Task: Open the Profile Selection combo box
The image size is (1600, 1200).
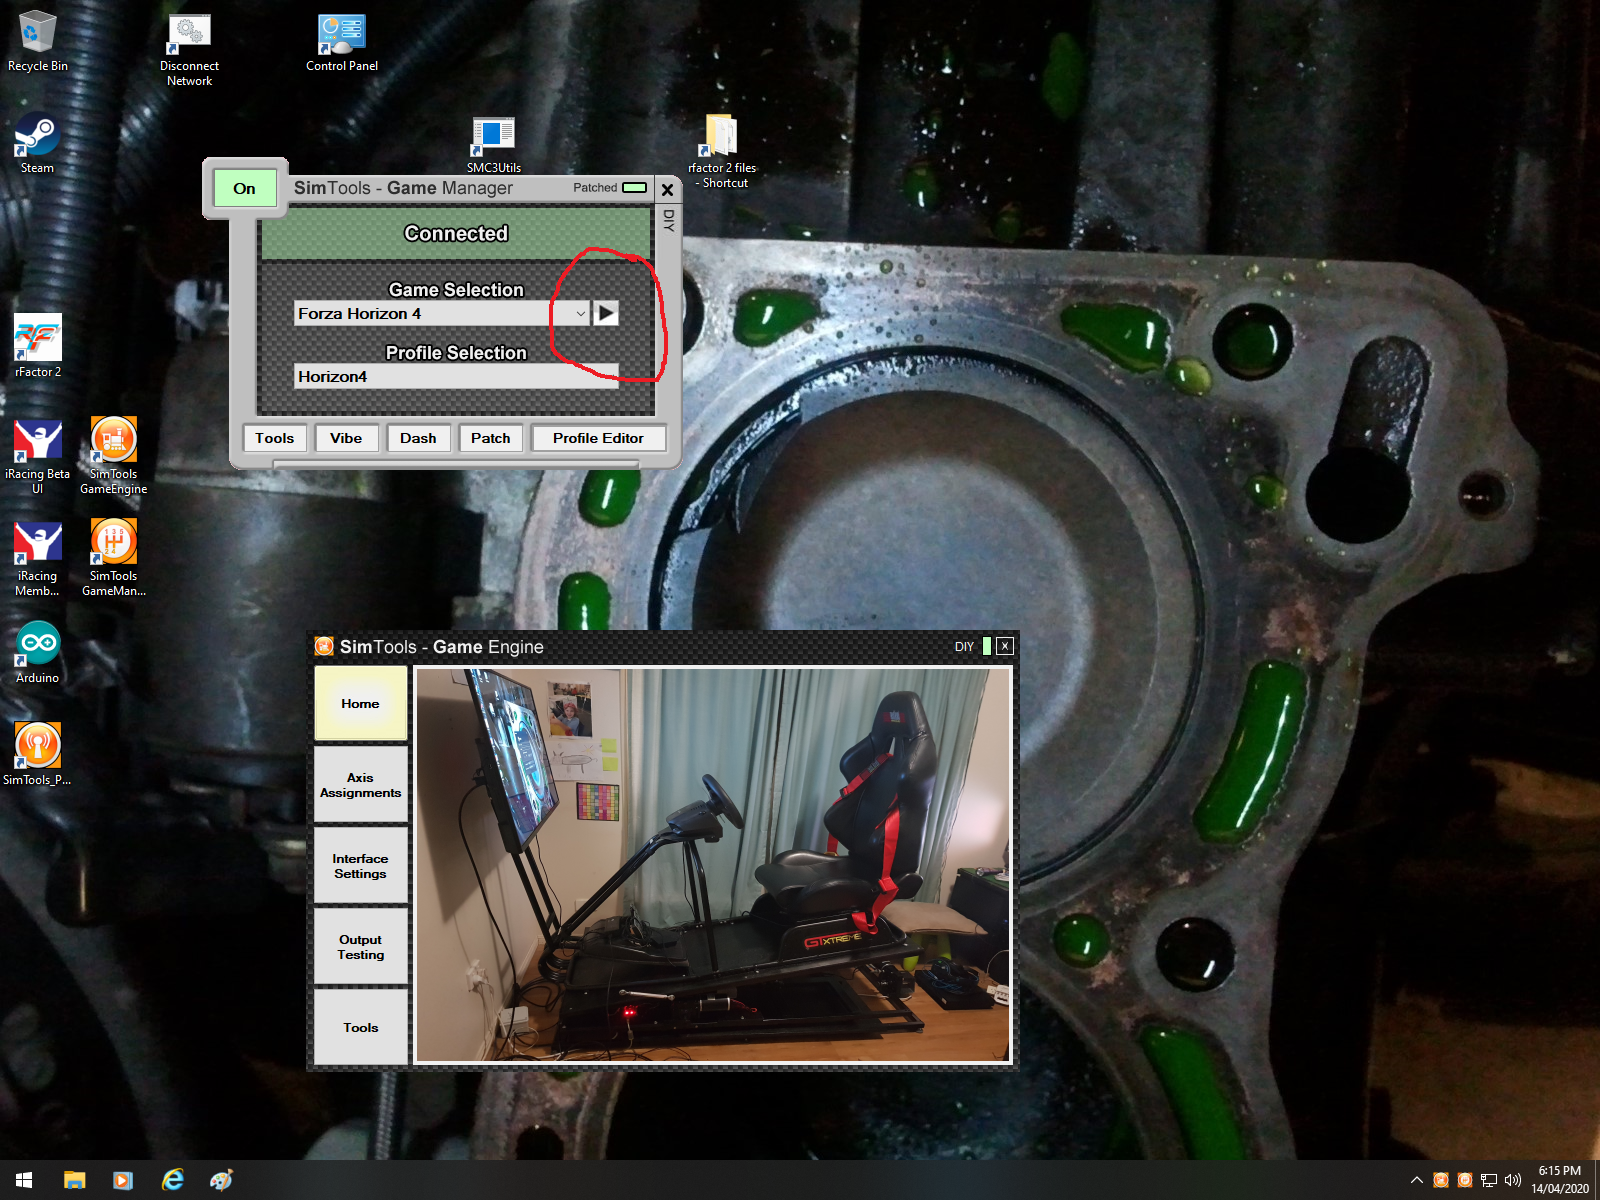Action: coord(456,377)
